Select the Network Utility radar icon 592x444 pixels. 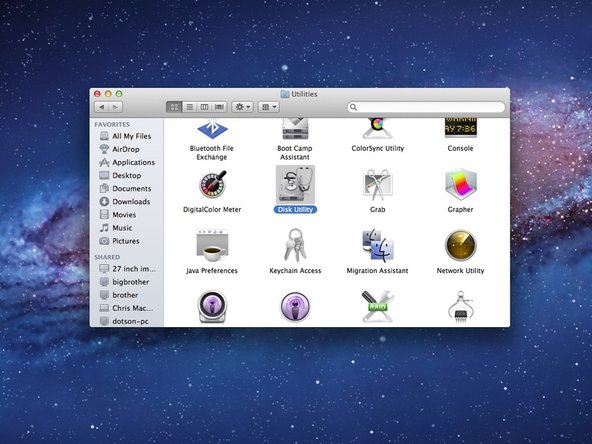[x=460, y=245]
